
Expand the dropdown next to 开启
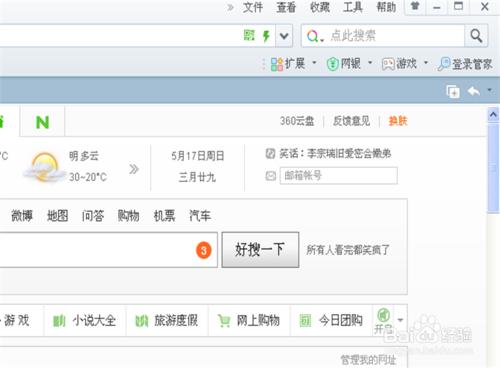tap(401, 320)
